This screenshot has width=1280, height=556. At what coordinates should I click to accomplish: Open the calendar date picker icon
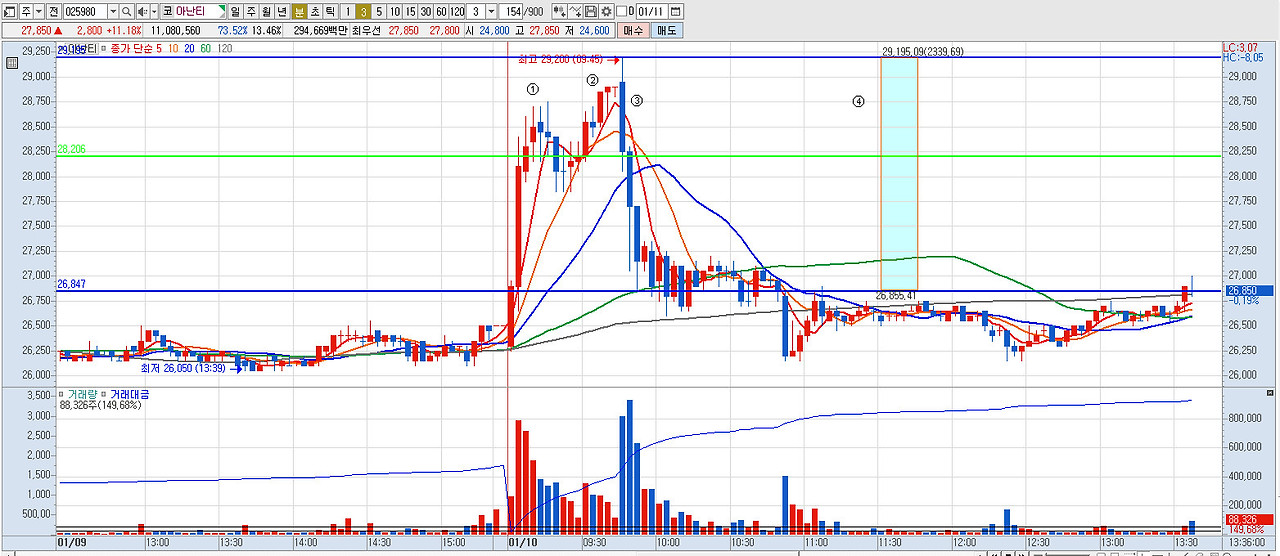point(676,12)
